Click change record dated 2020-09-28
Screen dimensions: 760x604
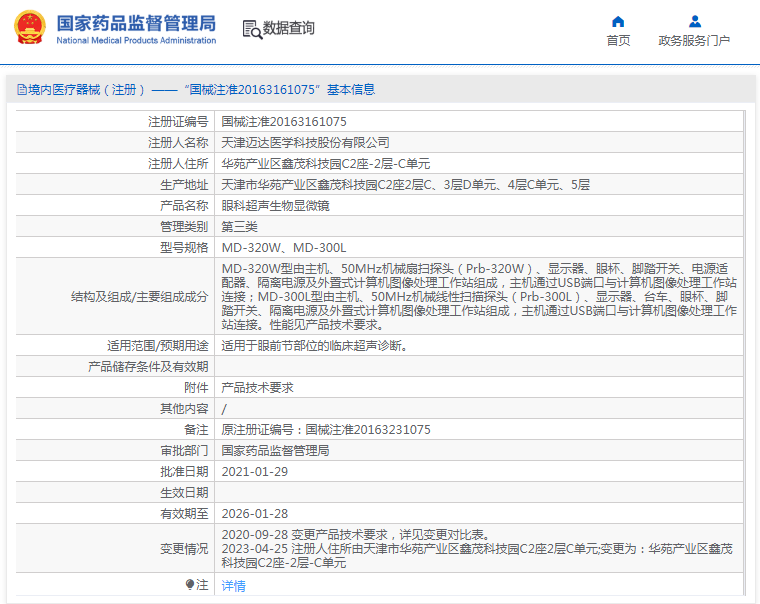click(x=357, y=535)
